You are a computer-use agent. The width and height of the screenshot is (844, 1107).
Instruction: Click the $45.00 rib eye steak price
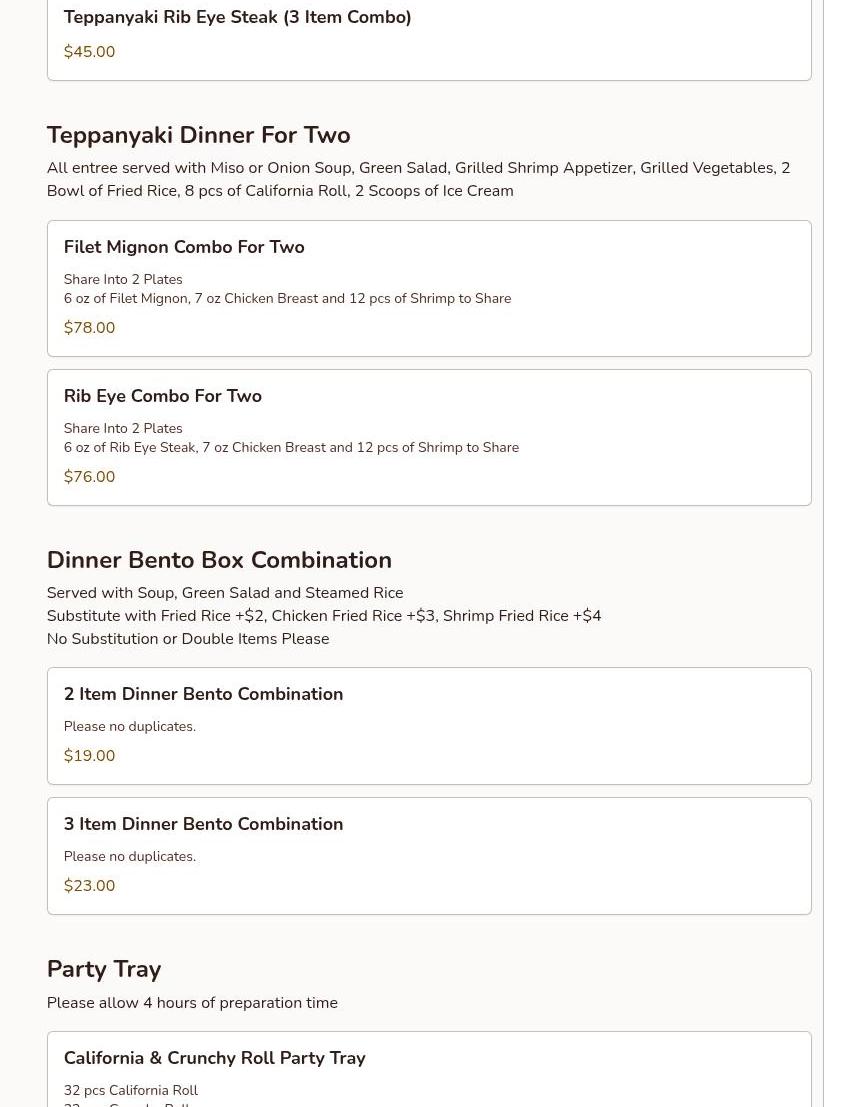(89, 52)
